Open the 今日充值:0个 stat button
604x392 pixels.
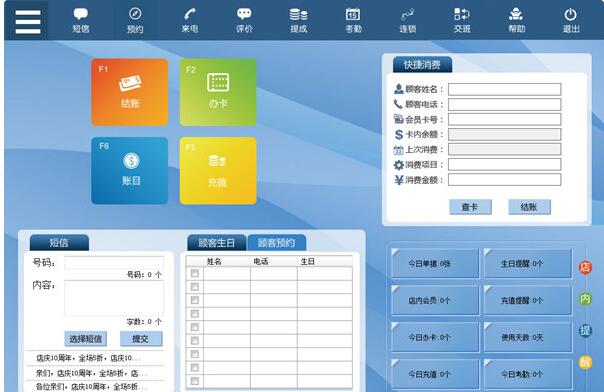point(435,374)
